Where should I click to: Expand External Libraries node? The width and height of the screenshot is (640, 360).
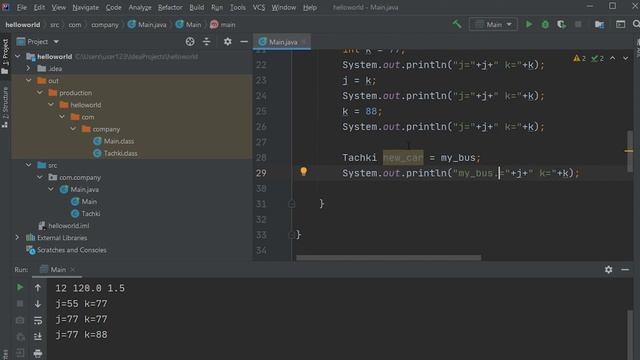(x=18, y=238)
